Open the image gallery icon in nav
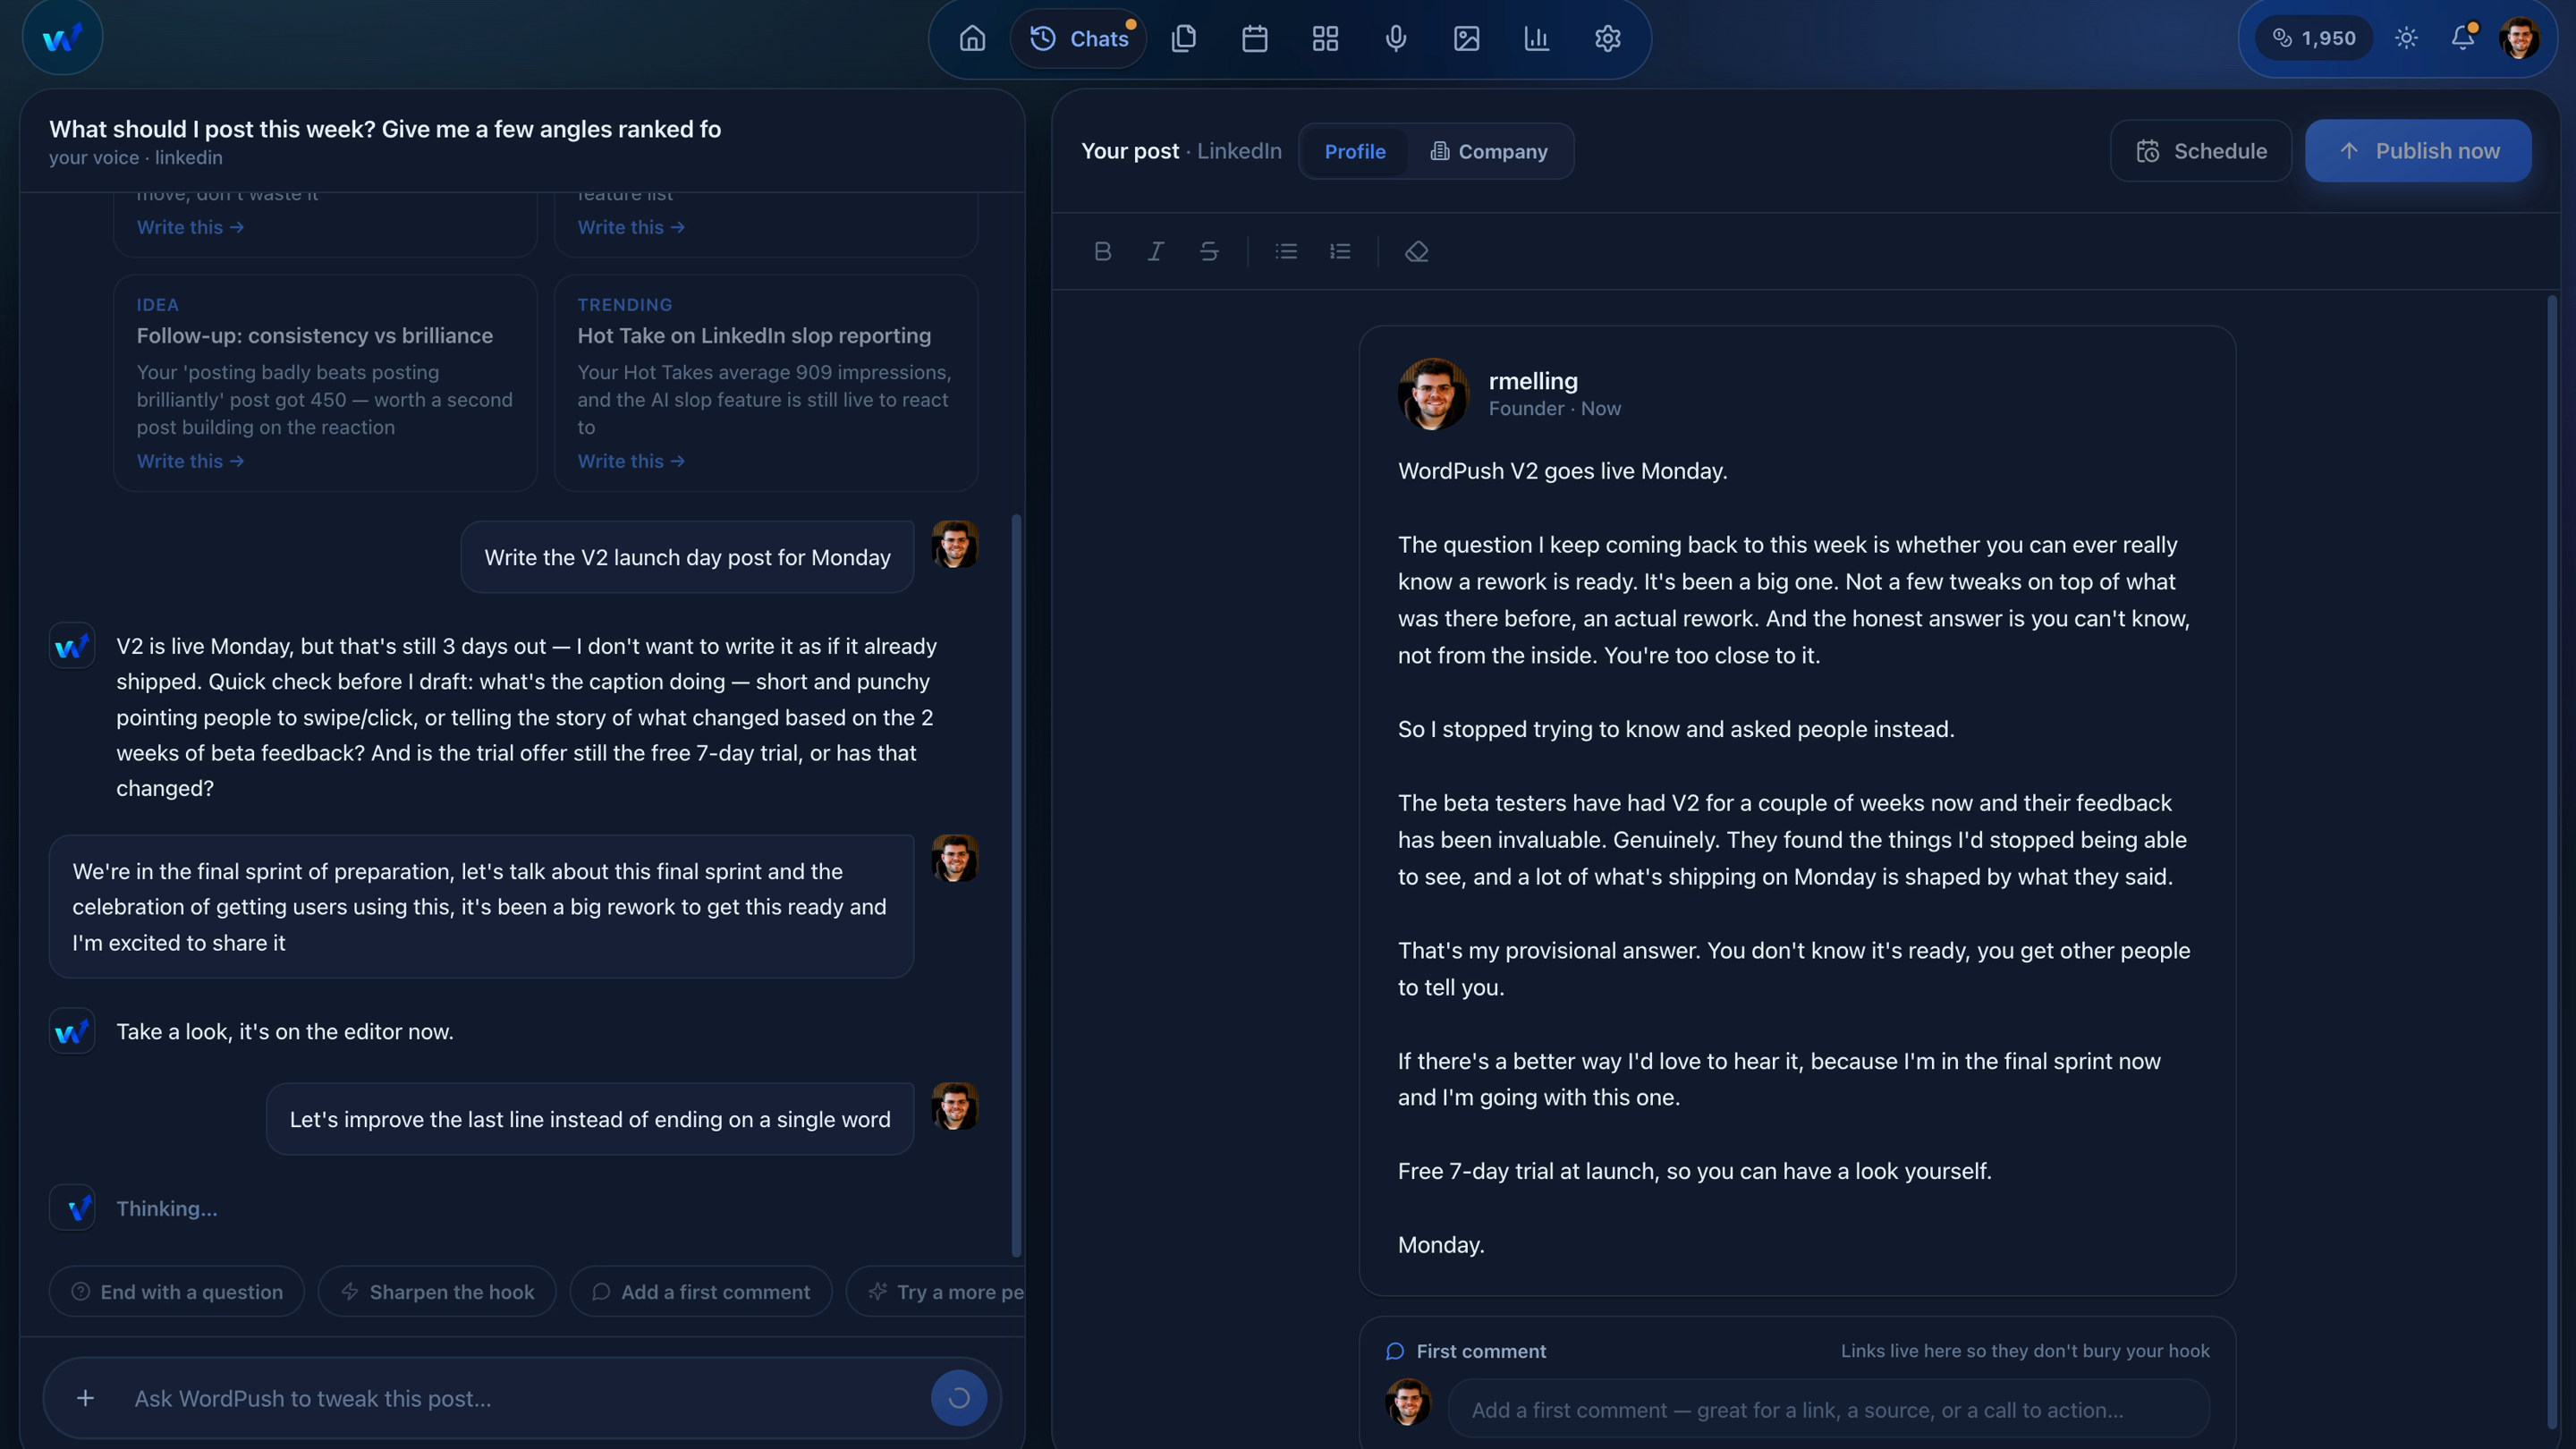The image size is (2576, 1449). click(1467, 39)
